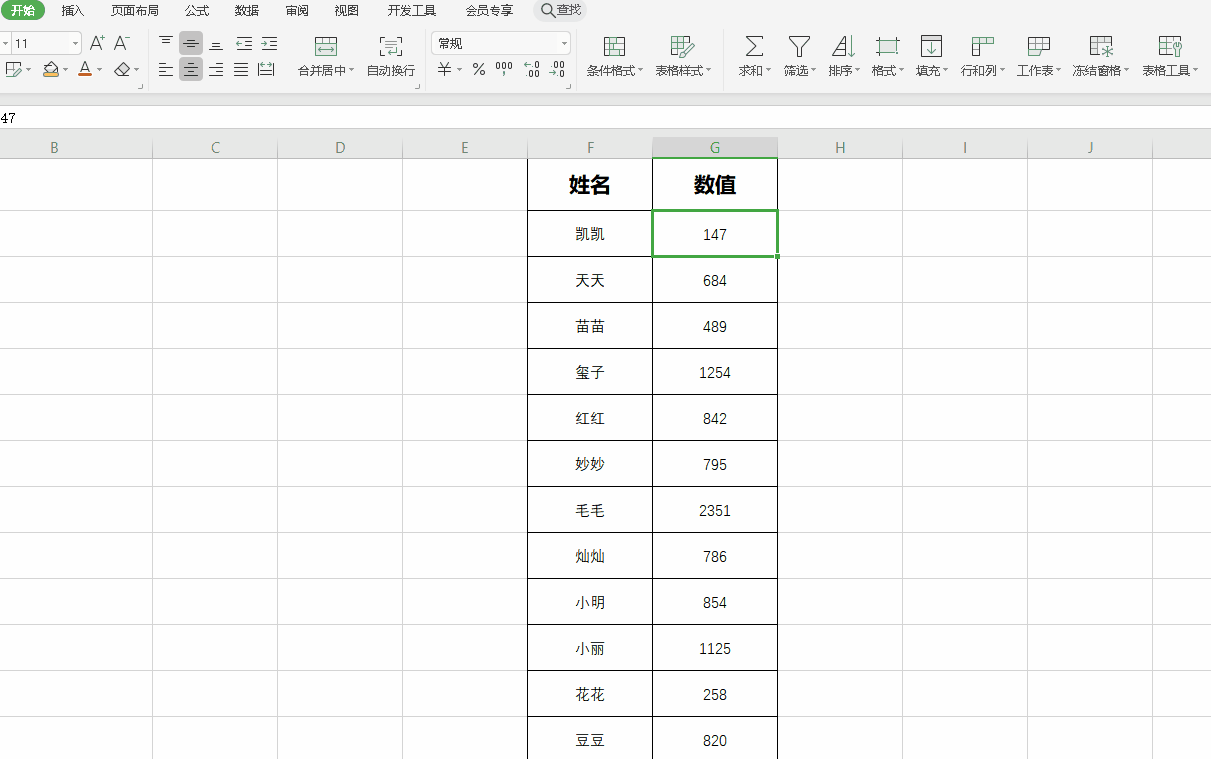Open 条件格式 conditional formatting
Screen dimensions: 1211x759
[x=615, y=57]
